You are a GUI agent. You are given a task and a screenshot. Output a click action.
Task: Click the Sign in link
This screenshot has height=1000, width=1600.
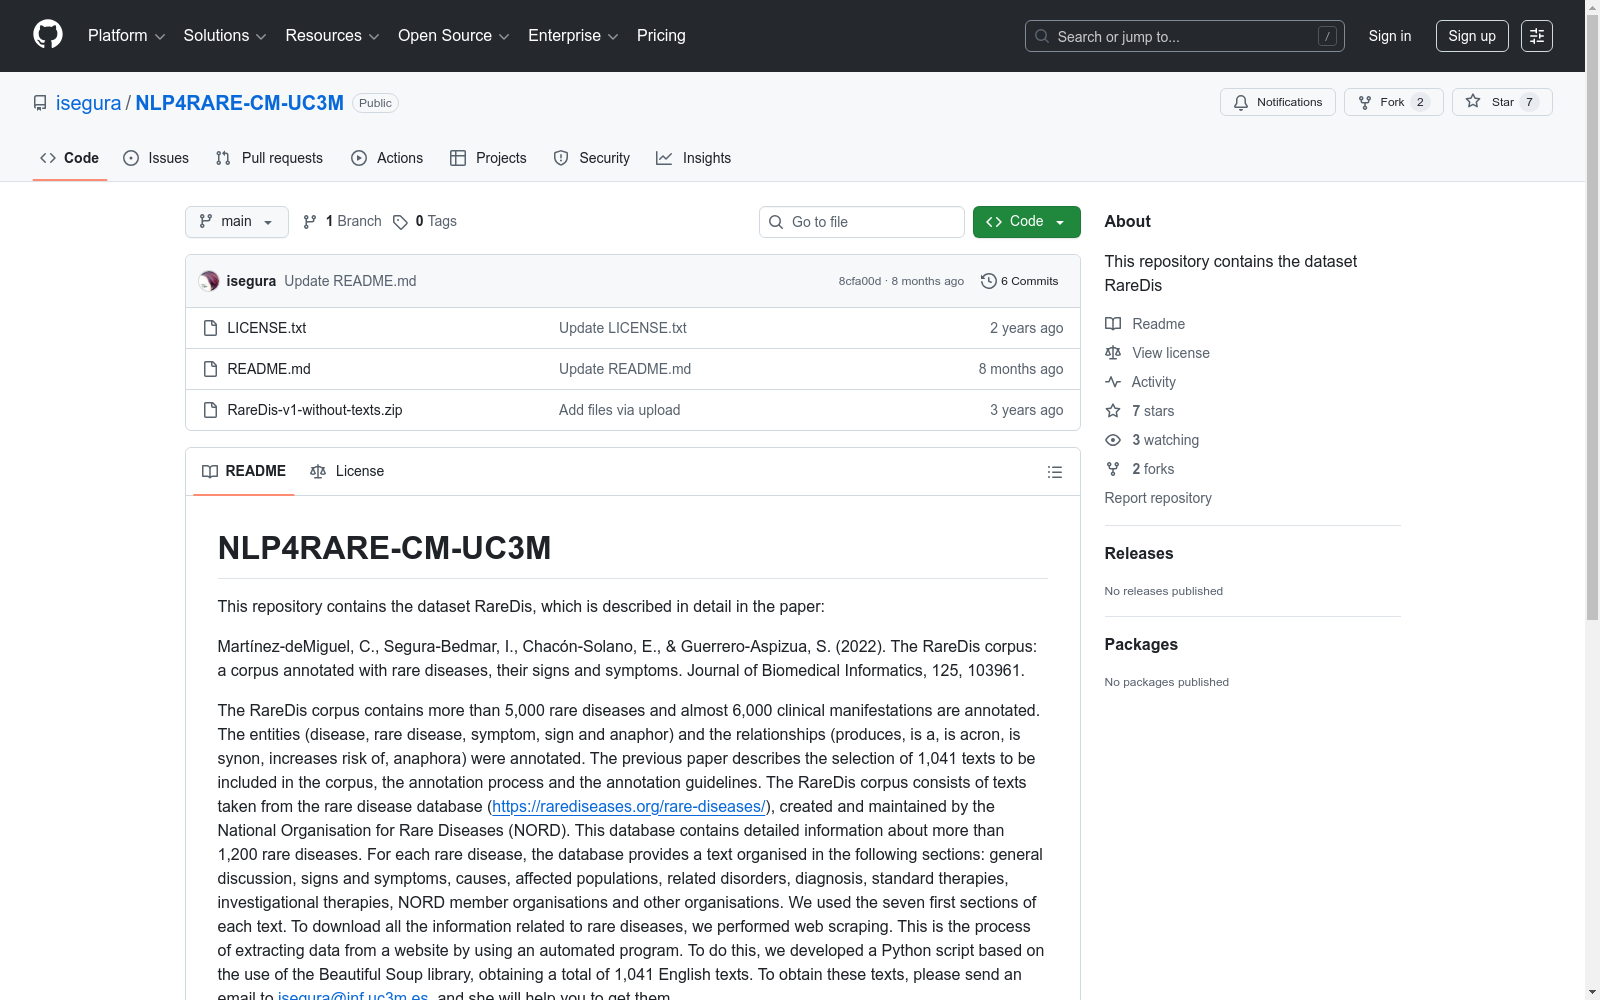coord(1390,36)
